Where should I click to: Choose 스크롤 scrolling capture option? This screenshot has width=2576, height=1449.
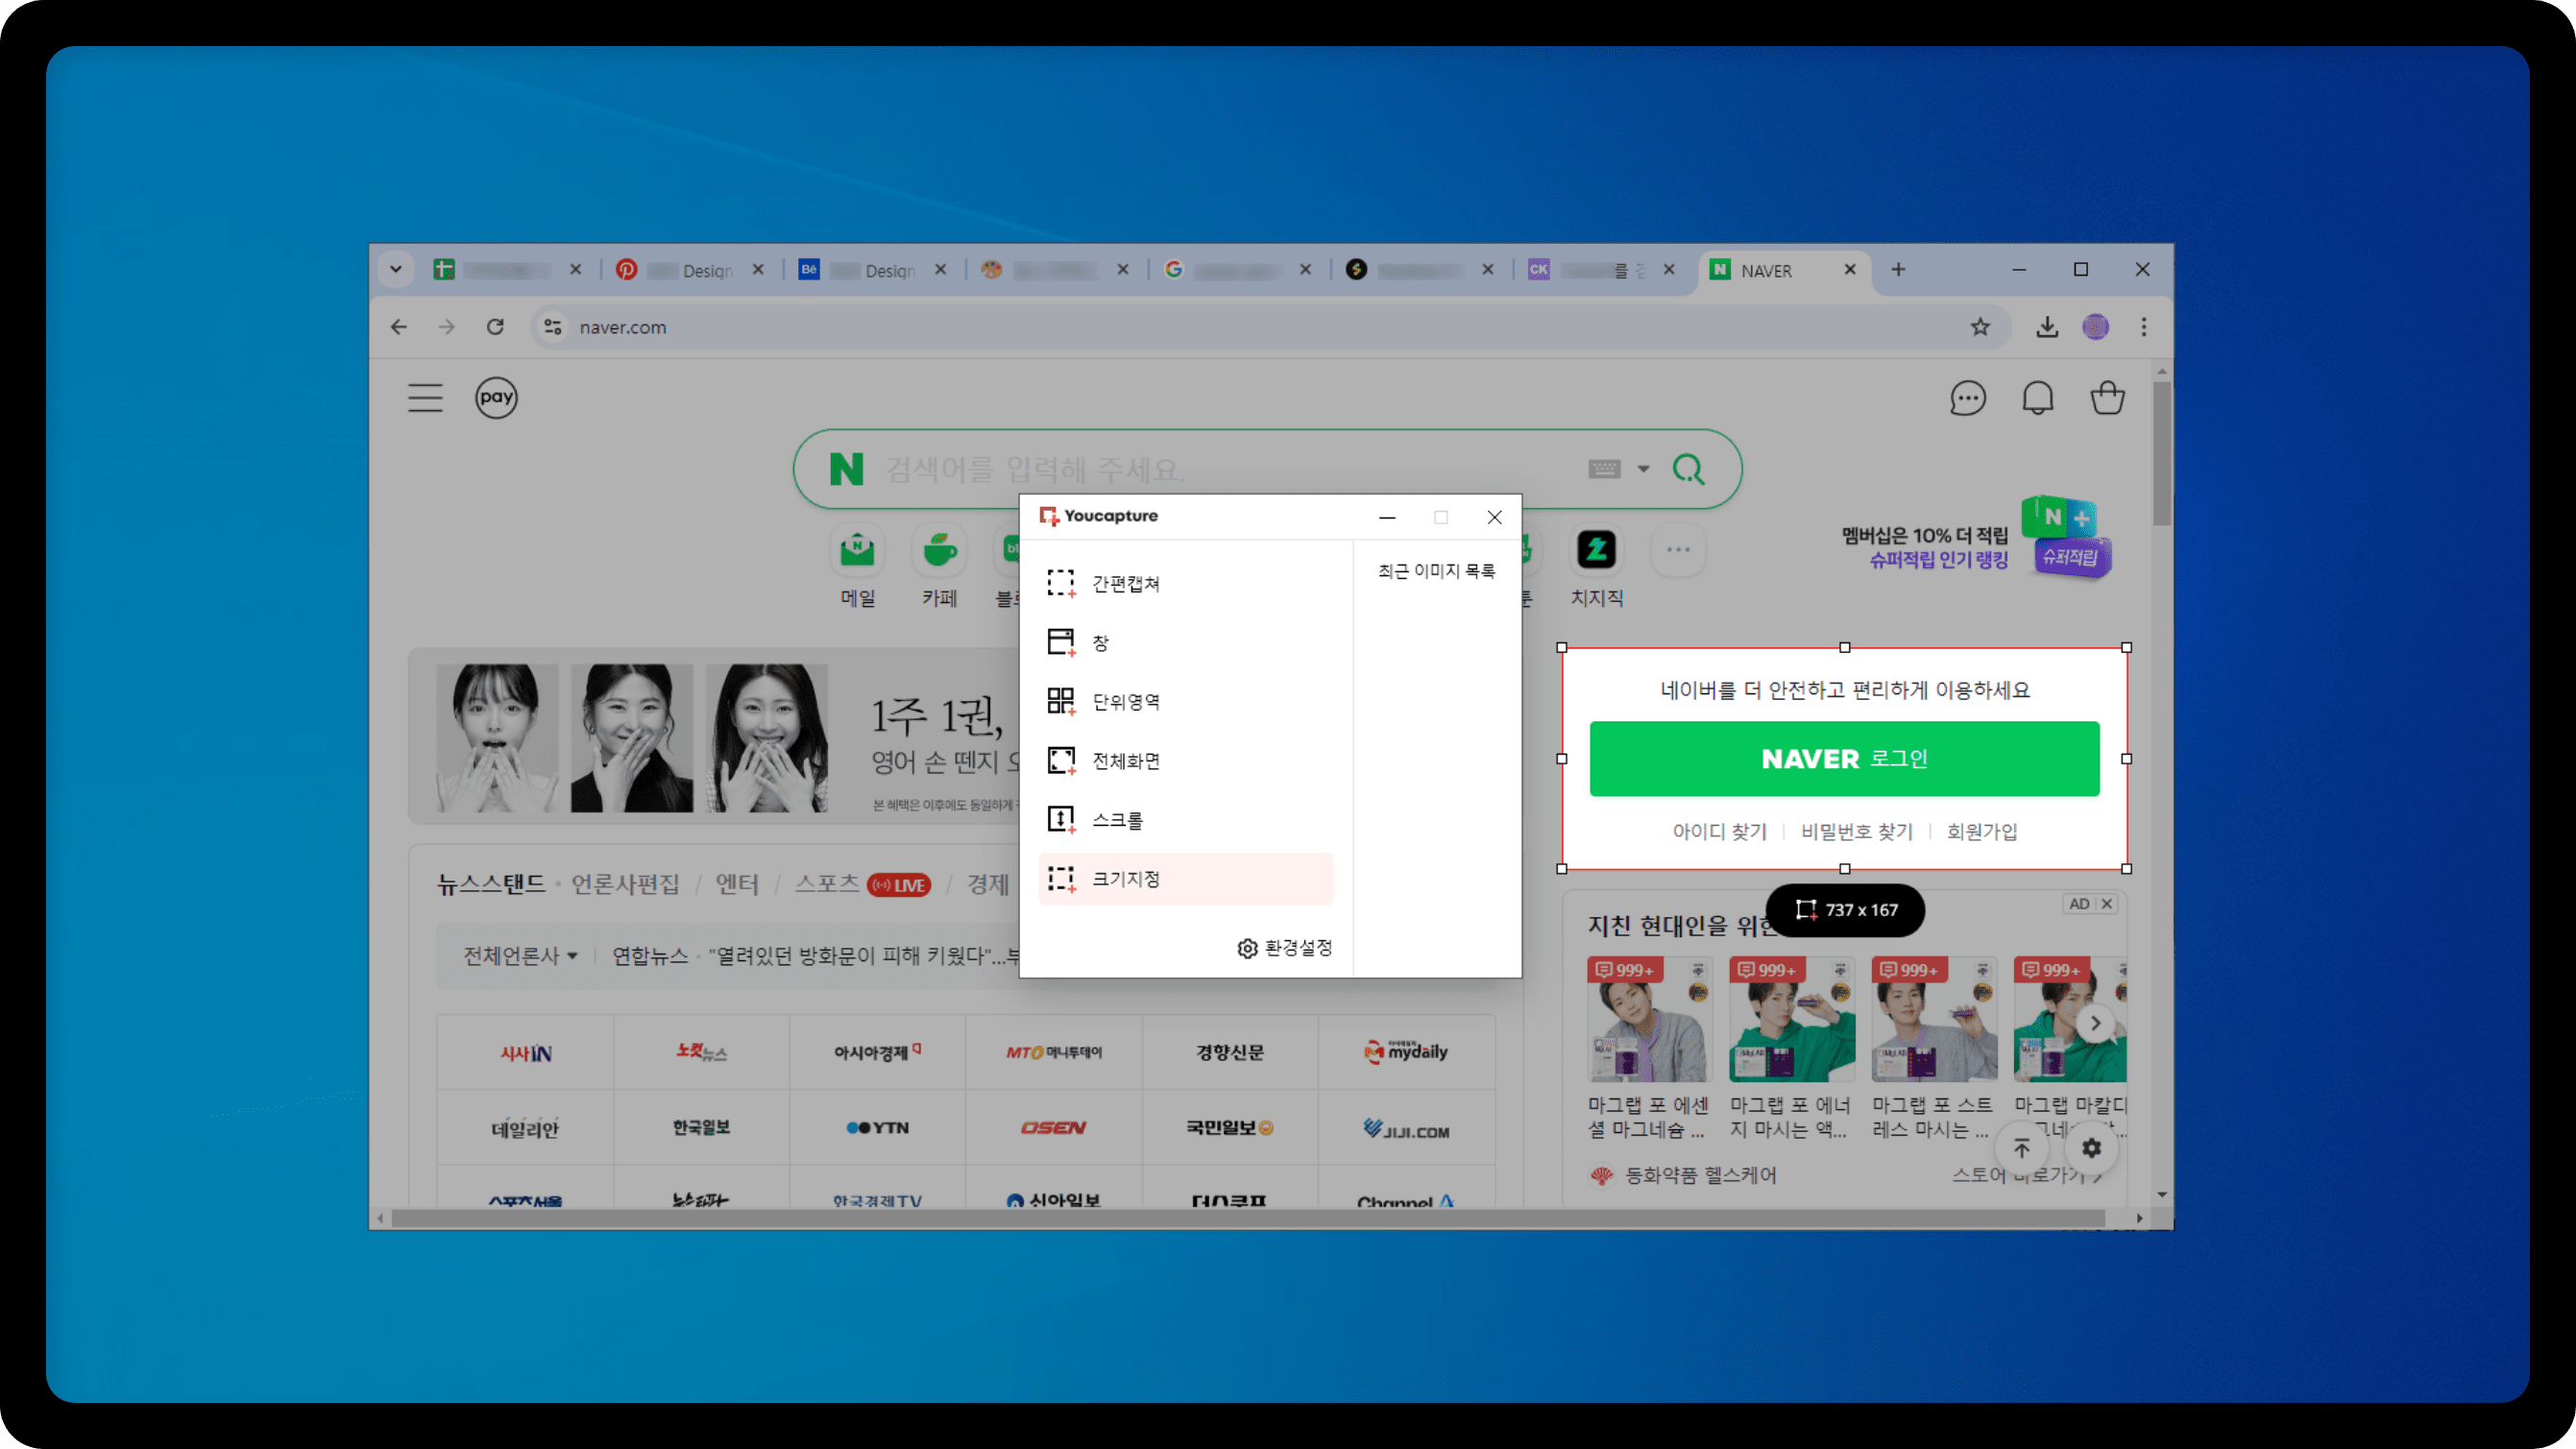(x=1186, y=820)
